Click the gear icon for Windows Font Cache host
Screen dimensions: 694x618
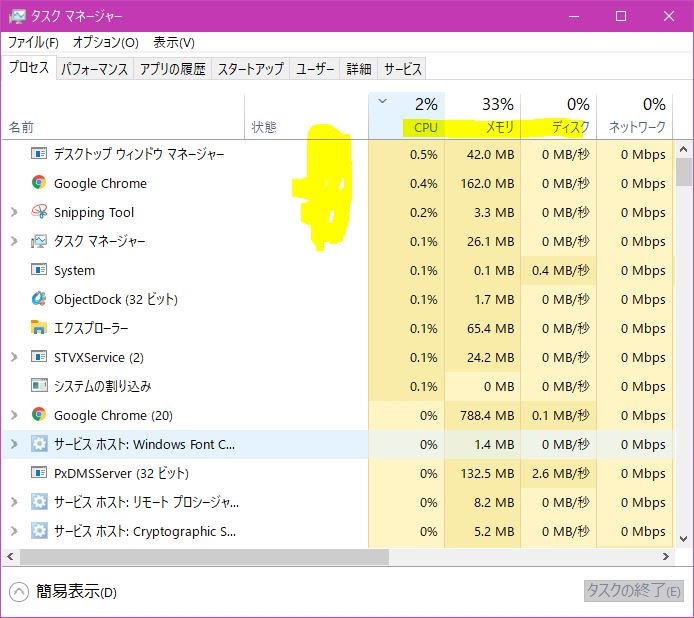(39, 444)
